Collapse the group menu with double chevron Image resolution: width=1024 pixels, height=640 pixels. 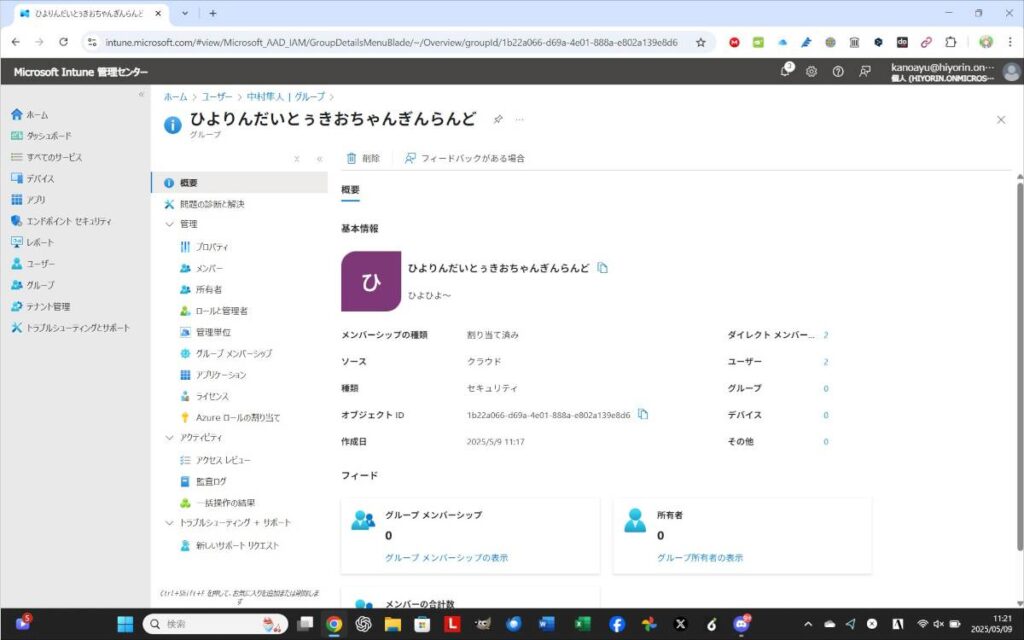pyautogui.click(x=319, y=159)
